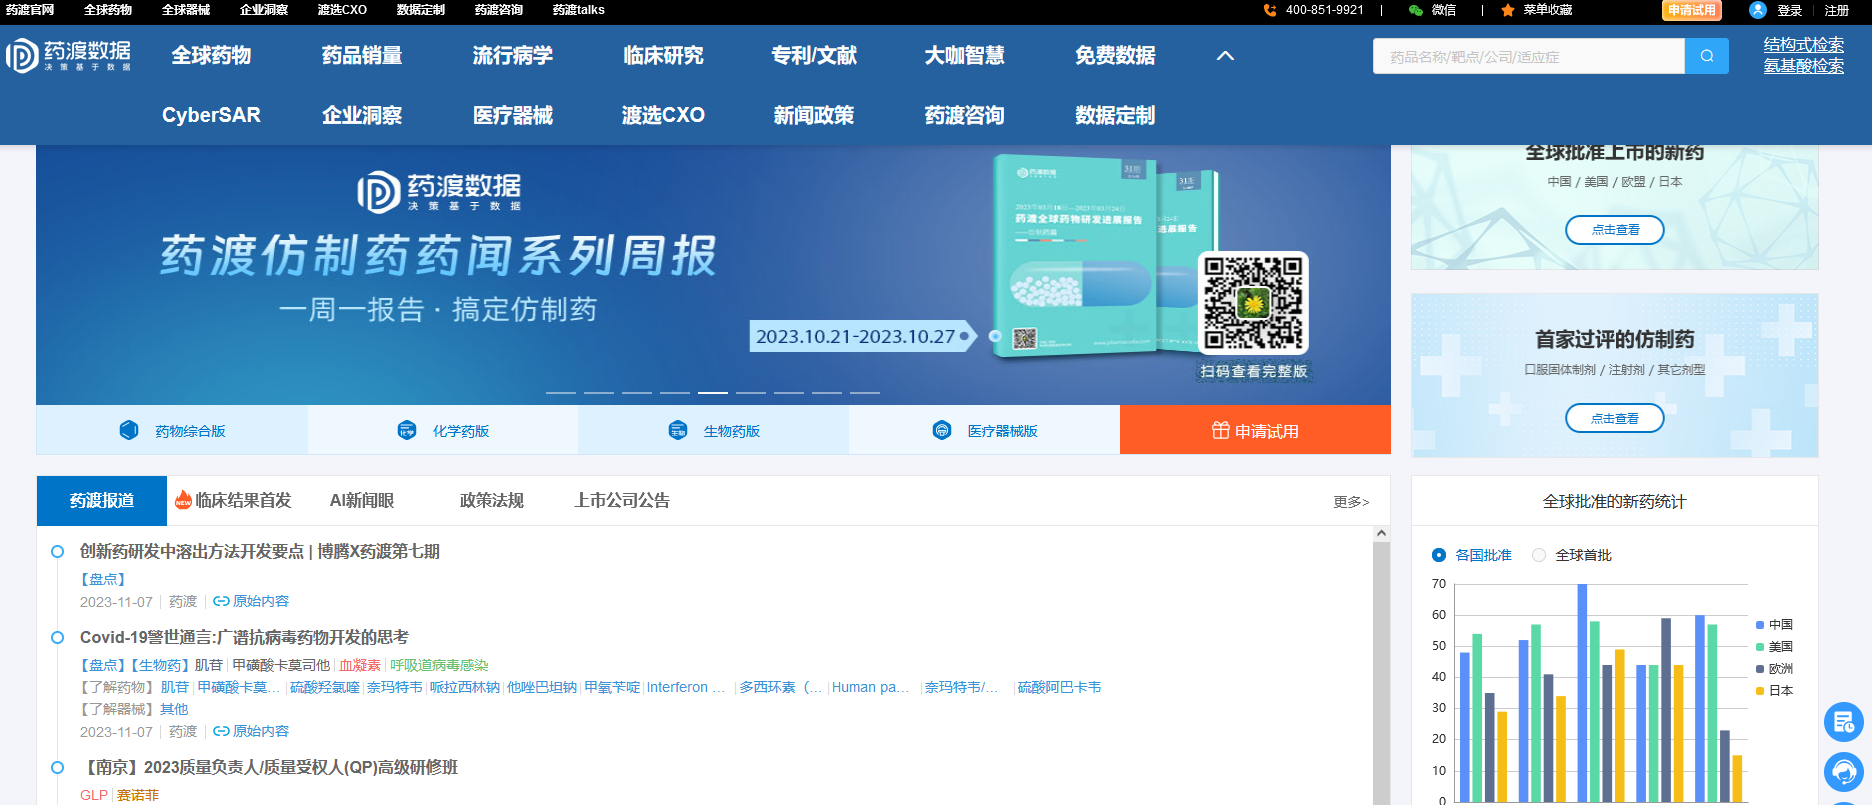Open 原始内容 link icon under 创新药研发 article
This screenshot has height=805, width=1872.
pos(221,601)
